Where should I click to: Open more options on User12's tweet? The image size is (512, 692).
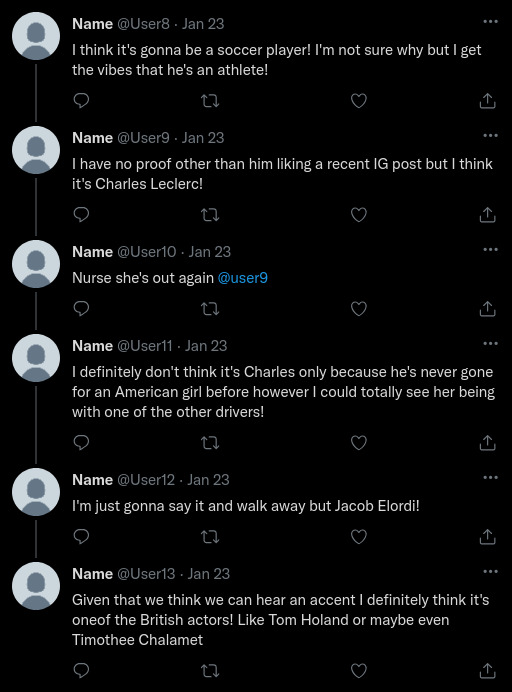(490, 478)
